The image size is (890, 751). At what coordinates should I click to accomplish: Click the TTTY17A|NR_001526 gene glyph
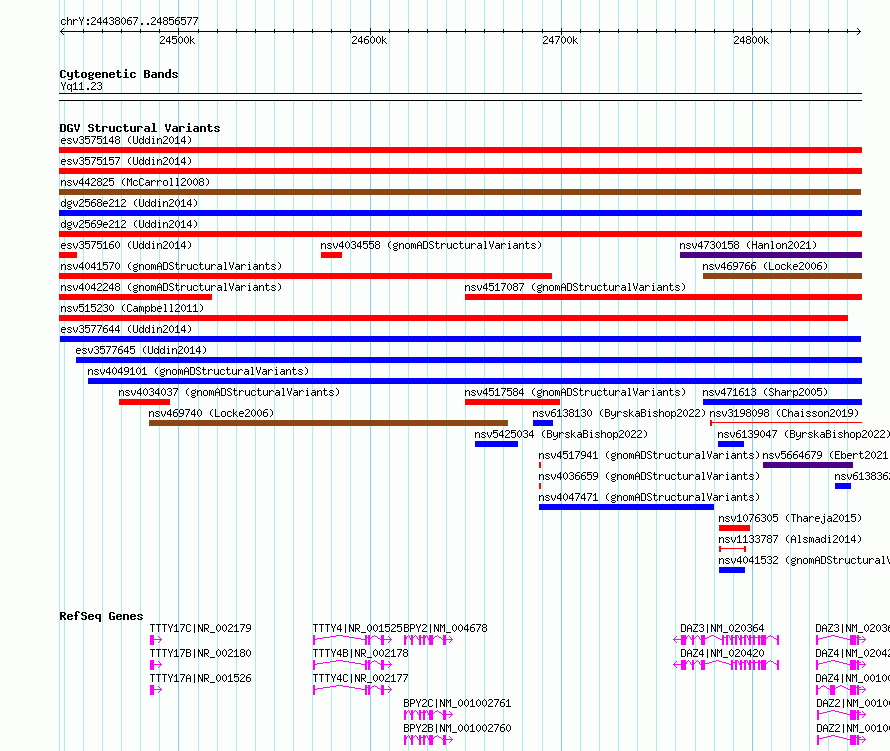(x=156, y=690)
